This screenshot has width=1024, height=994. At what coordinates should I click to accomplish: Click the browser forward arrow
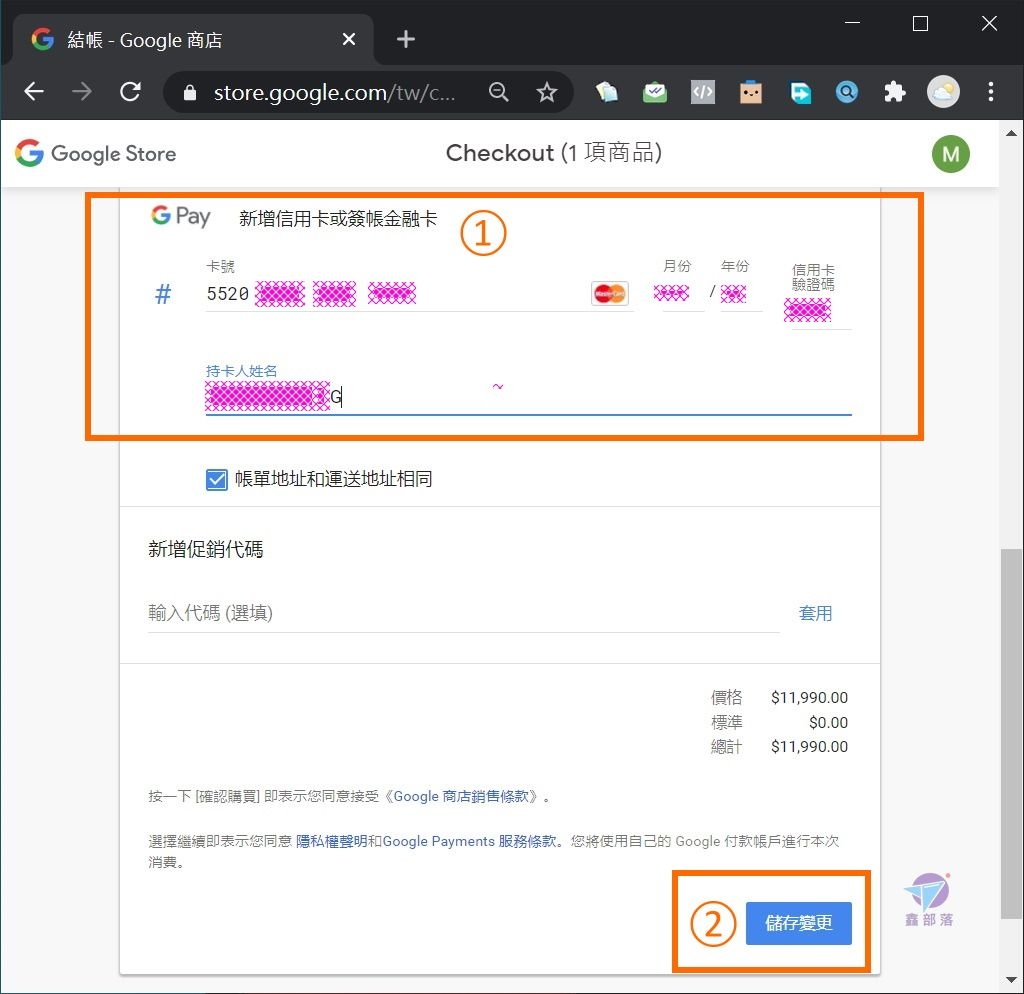[82, 91]
